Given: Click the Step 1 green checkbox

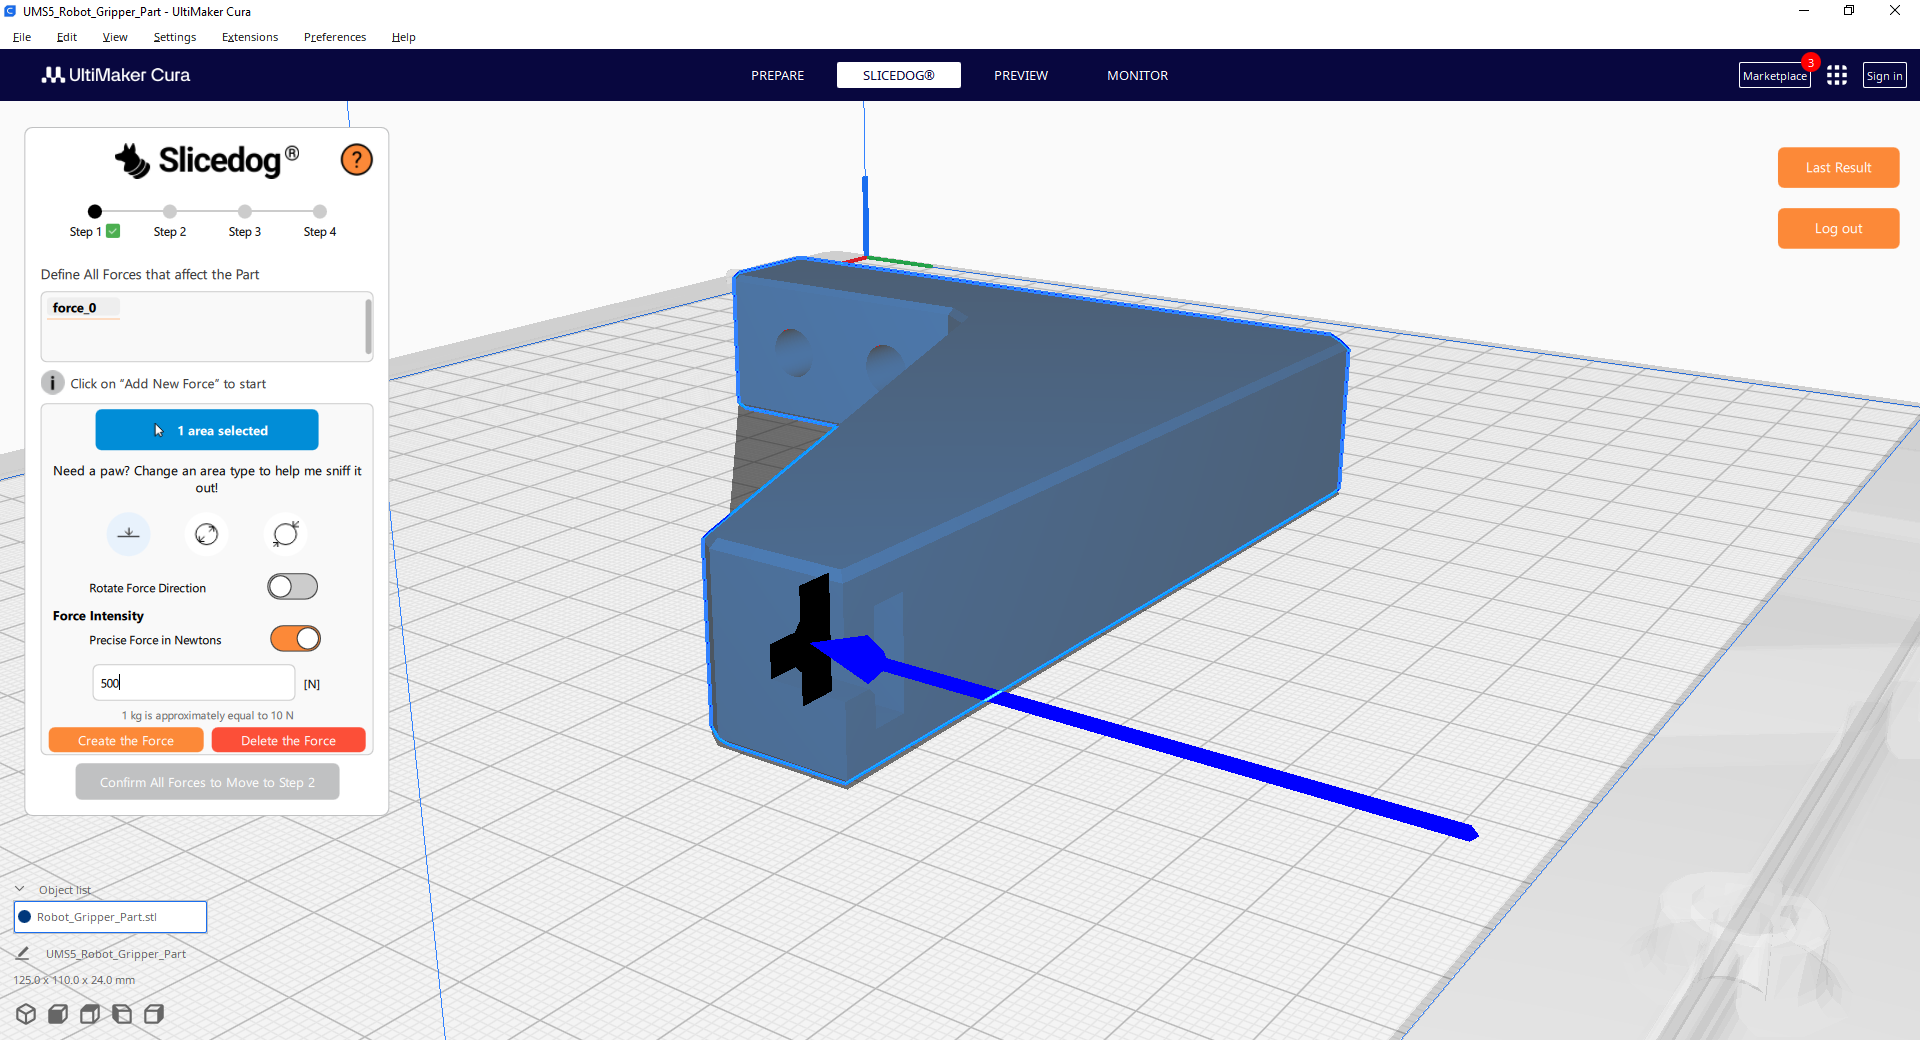Looking at the screenshot, I should point(113,231).
